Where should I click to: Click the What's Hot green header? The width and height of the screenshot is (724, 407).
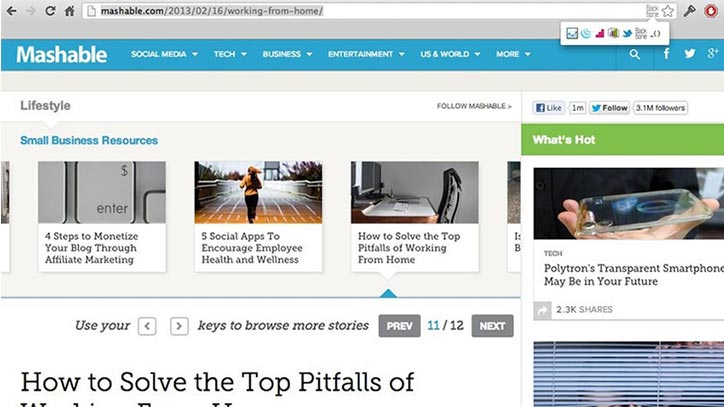pos(622,140)
